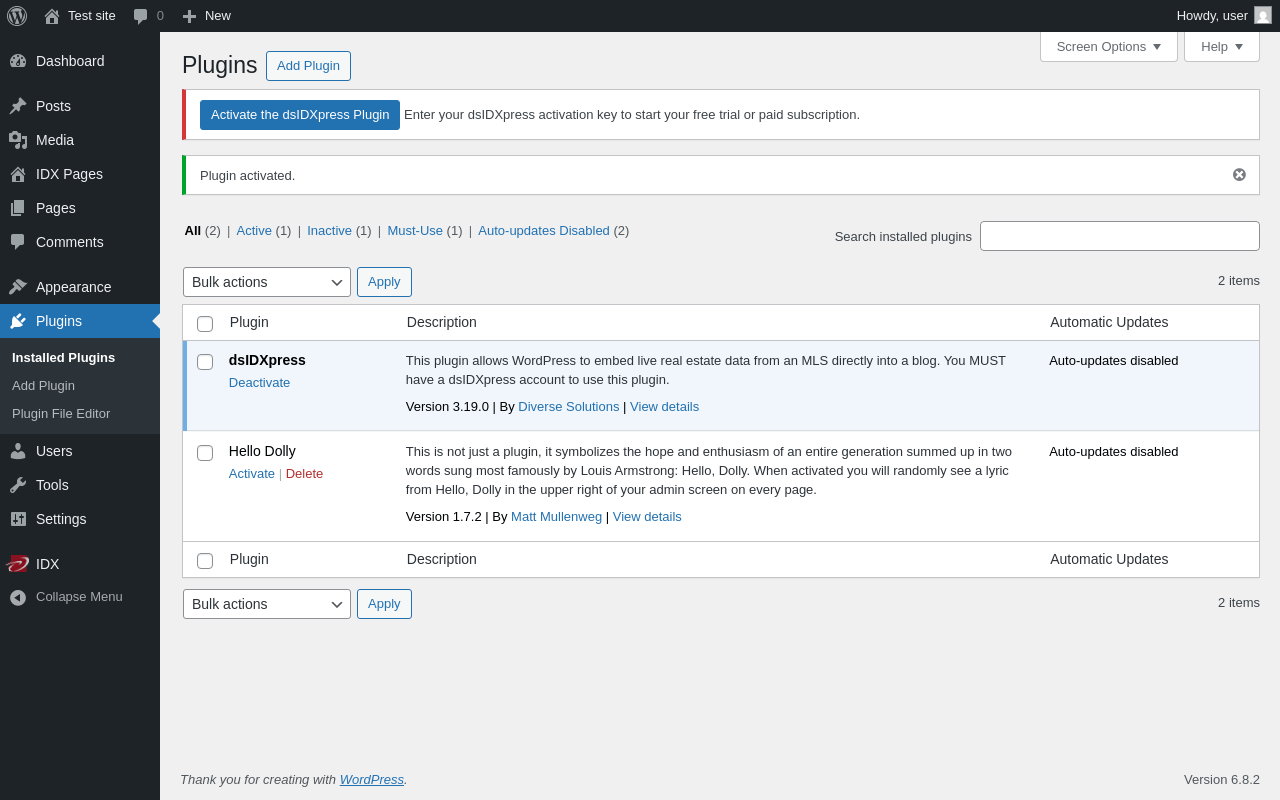
Task: Click the Plugins plug icon
Action: coord(18,321)
